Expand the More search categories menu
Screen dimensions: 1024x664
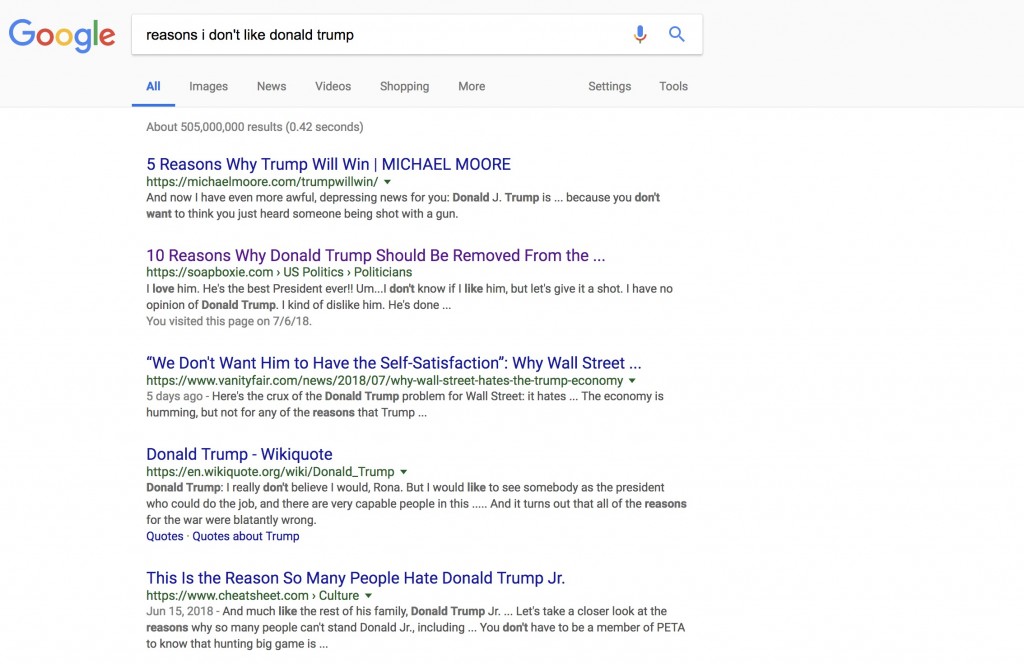(472, 86)
